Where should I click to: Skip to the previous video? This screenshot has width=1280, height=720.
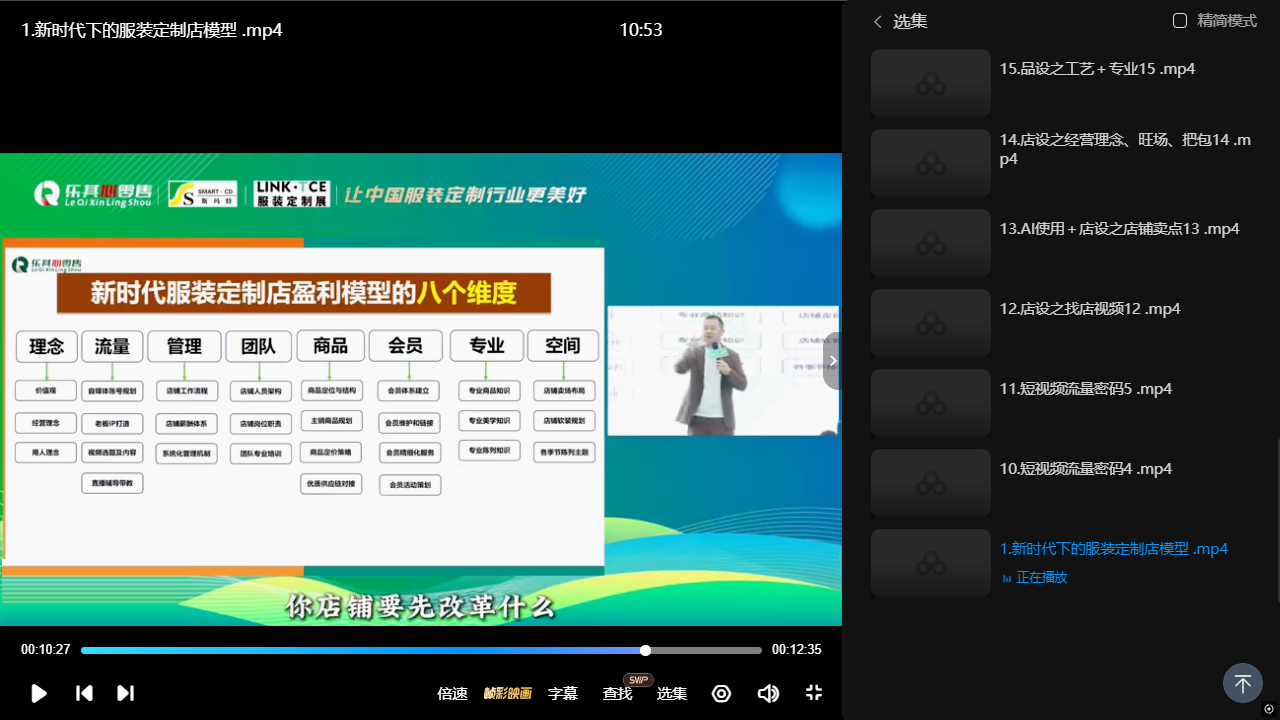coord(85,693)
